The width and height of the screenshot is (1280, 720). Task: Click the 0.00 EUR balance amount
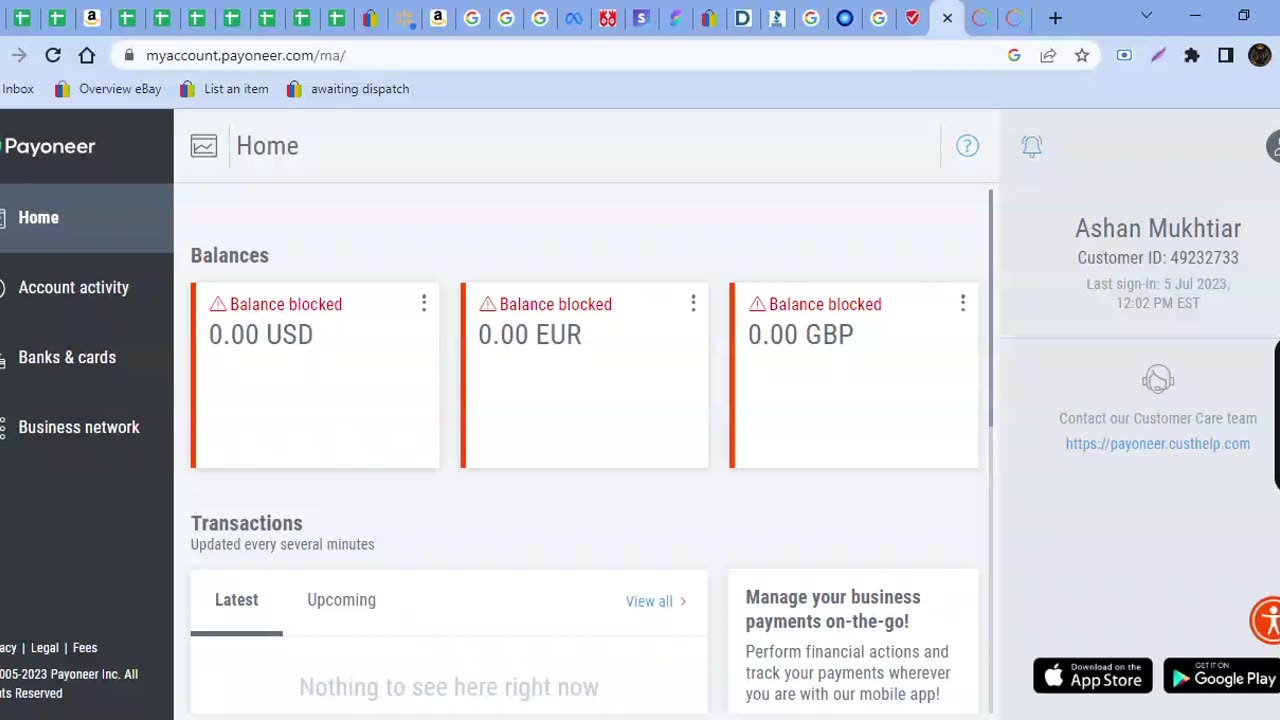coord(530,335)
